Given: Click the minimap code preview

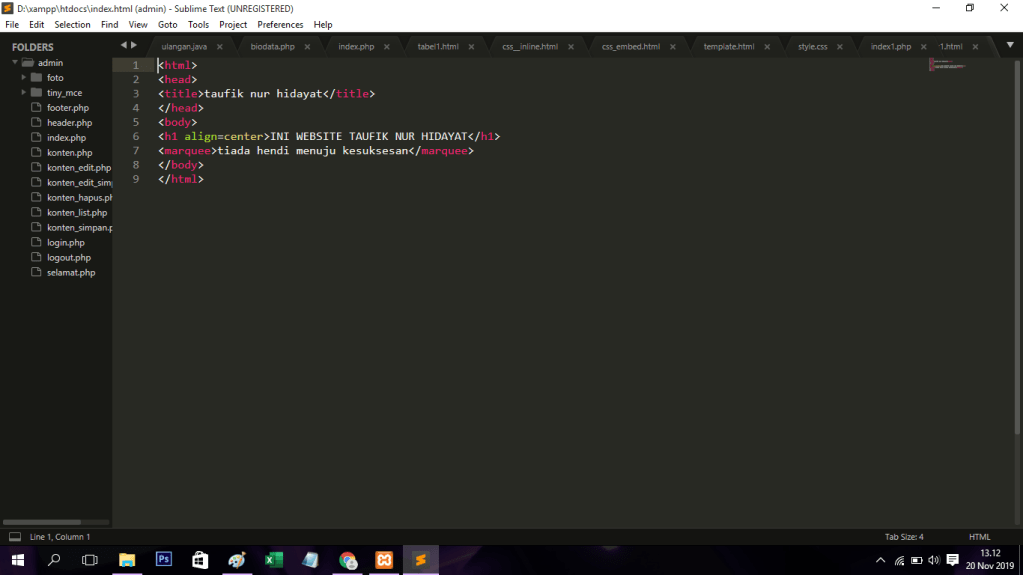Looking at the screenshot, I should pos(948,66).
